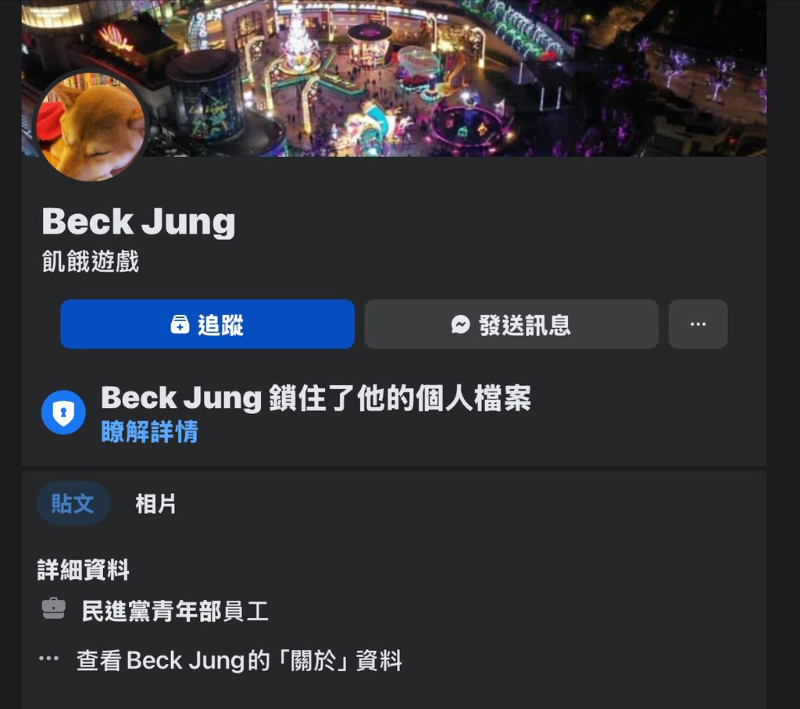Click Beck Jung 鎖住了他的個人檔案 notice

click(x=316, y=398)
